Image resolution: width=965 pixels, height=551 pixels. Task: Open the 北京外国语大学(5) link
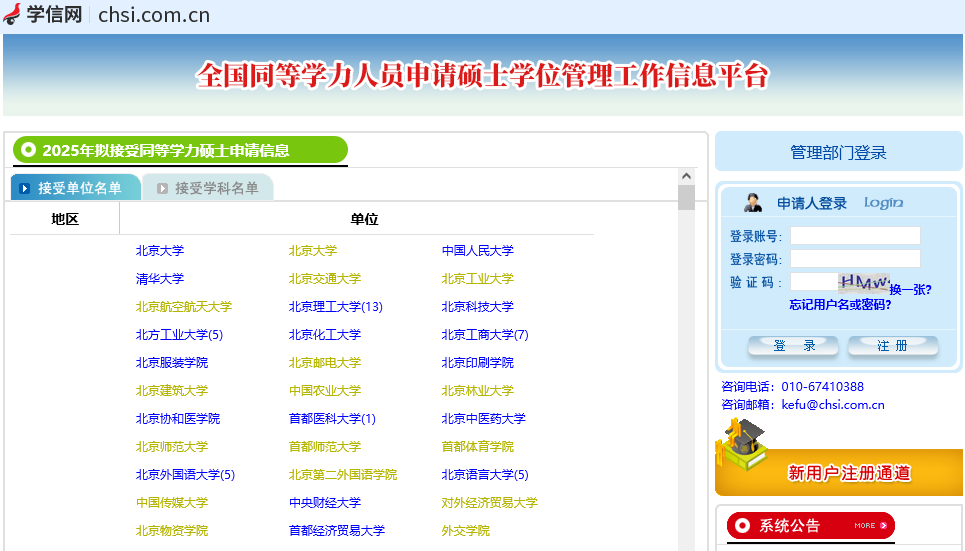point(185,475)
